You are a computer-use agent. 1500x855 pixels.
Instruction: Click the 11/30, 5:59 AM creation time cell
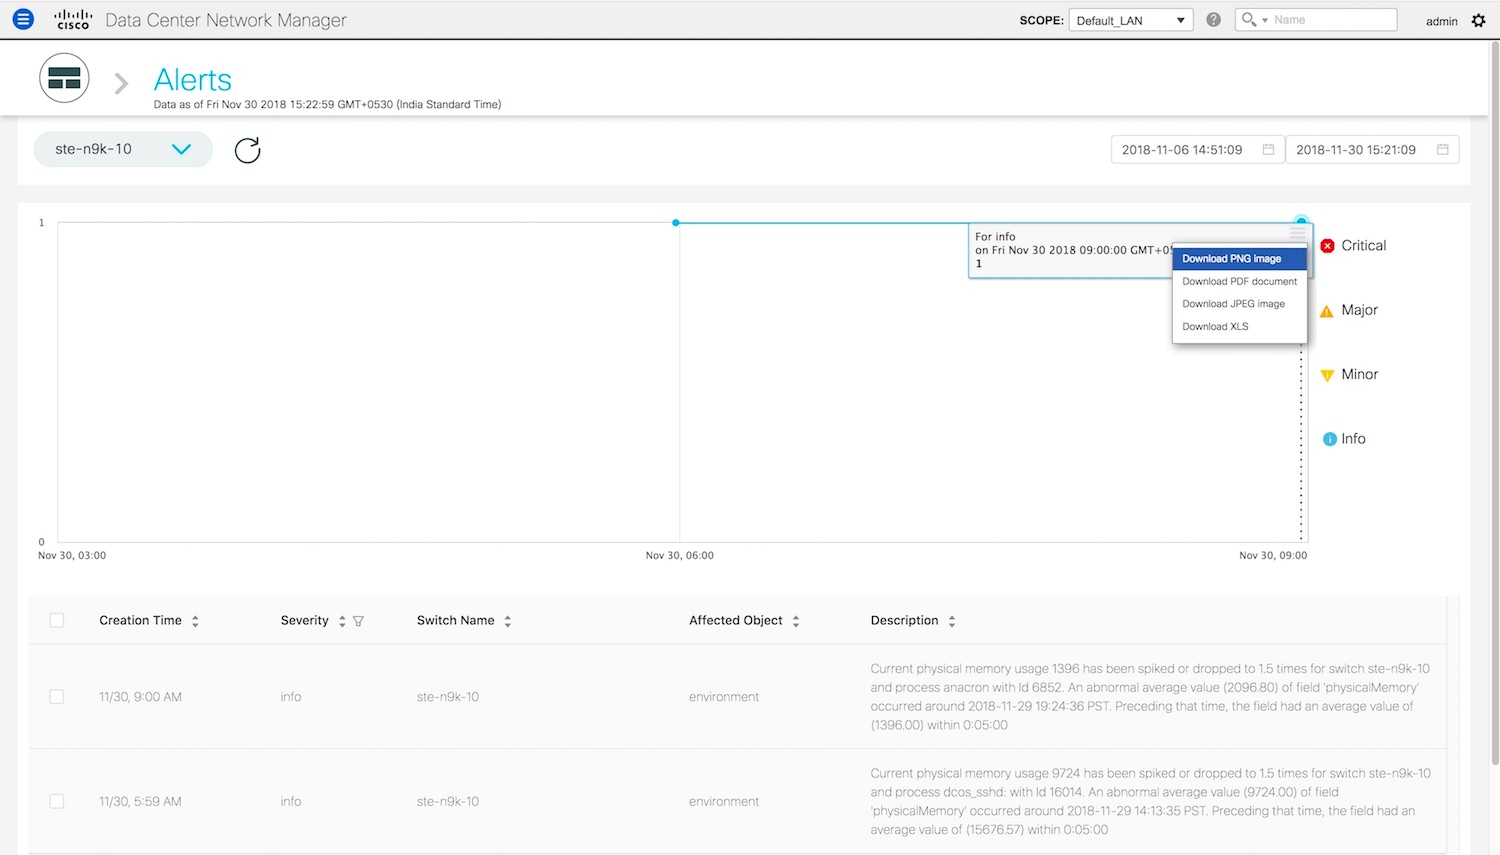pos(140,802)
